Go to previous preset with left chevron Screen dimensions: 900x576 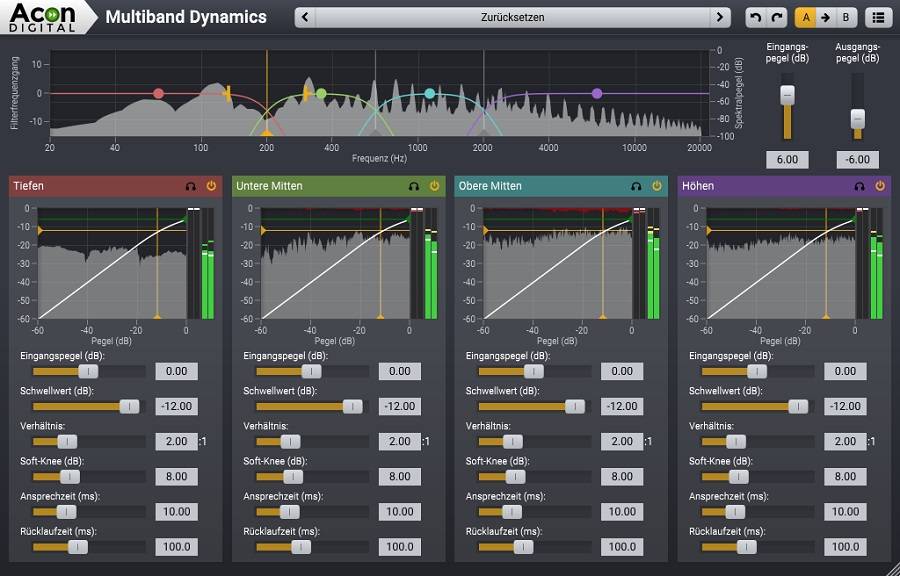point(305,17)
